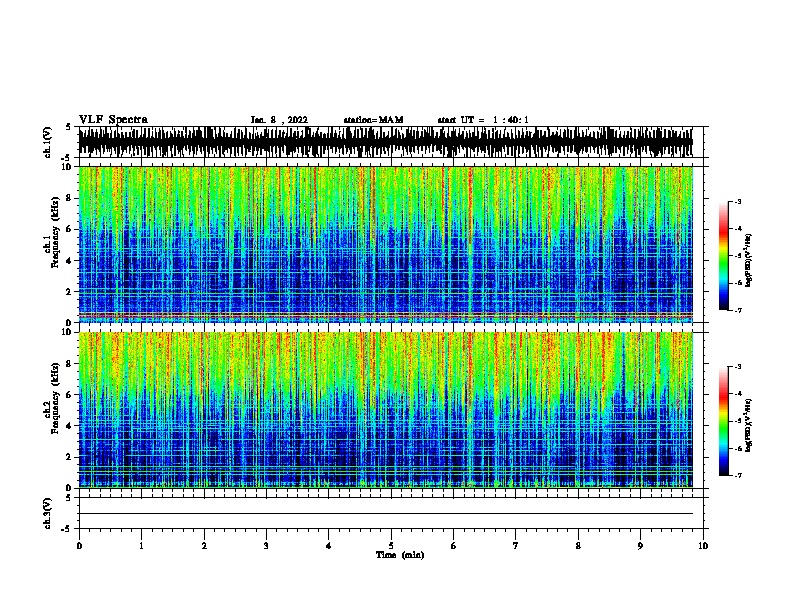Image resolution: width=792 pixels, height=612 pixels.
Task: Select the "start UT = 1 : 40: 1" text
Action: click(x=483, y=120)
